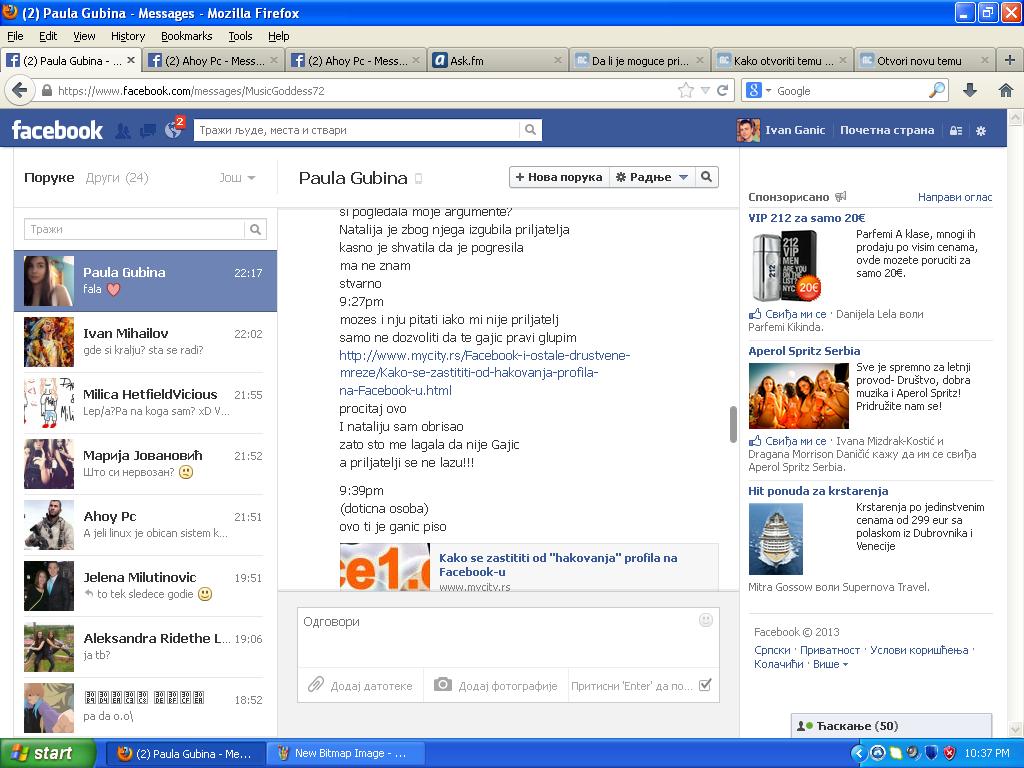Open Facebook messages icon in top bar

(x=148, y=131)
